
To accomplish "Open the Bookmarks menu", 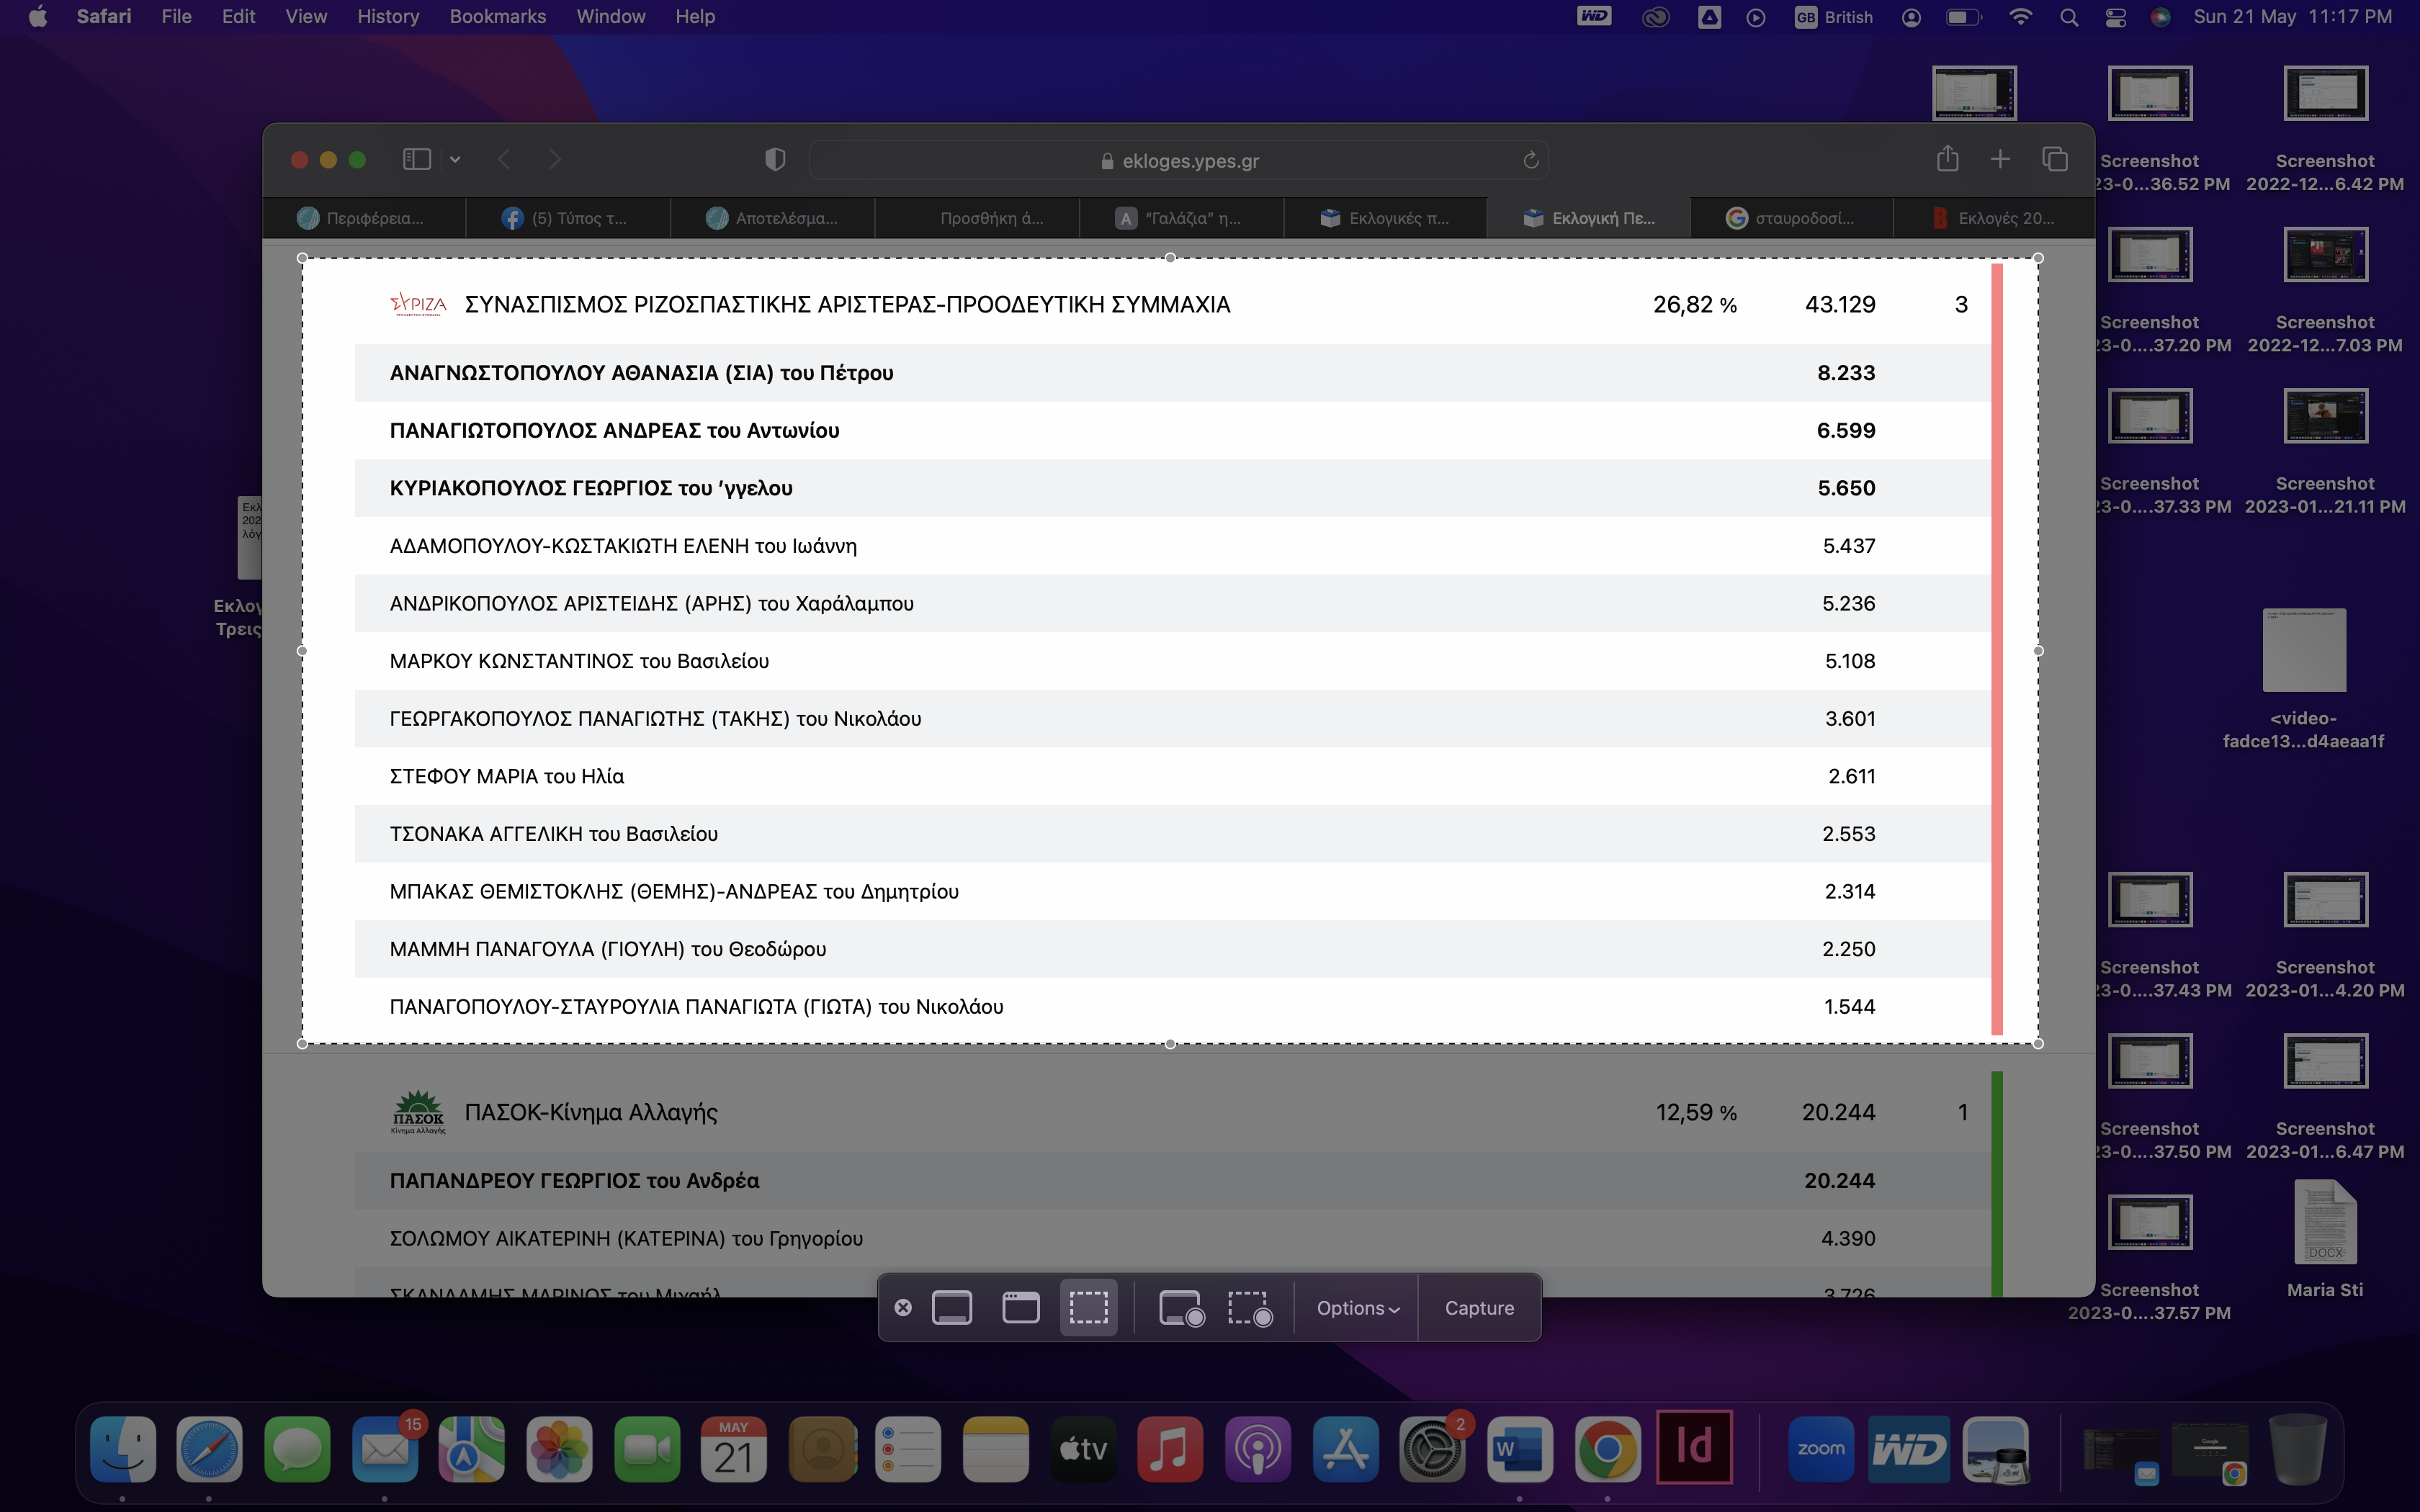I will [497, 17].
